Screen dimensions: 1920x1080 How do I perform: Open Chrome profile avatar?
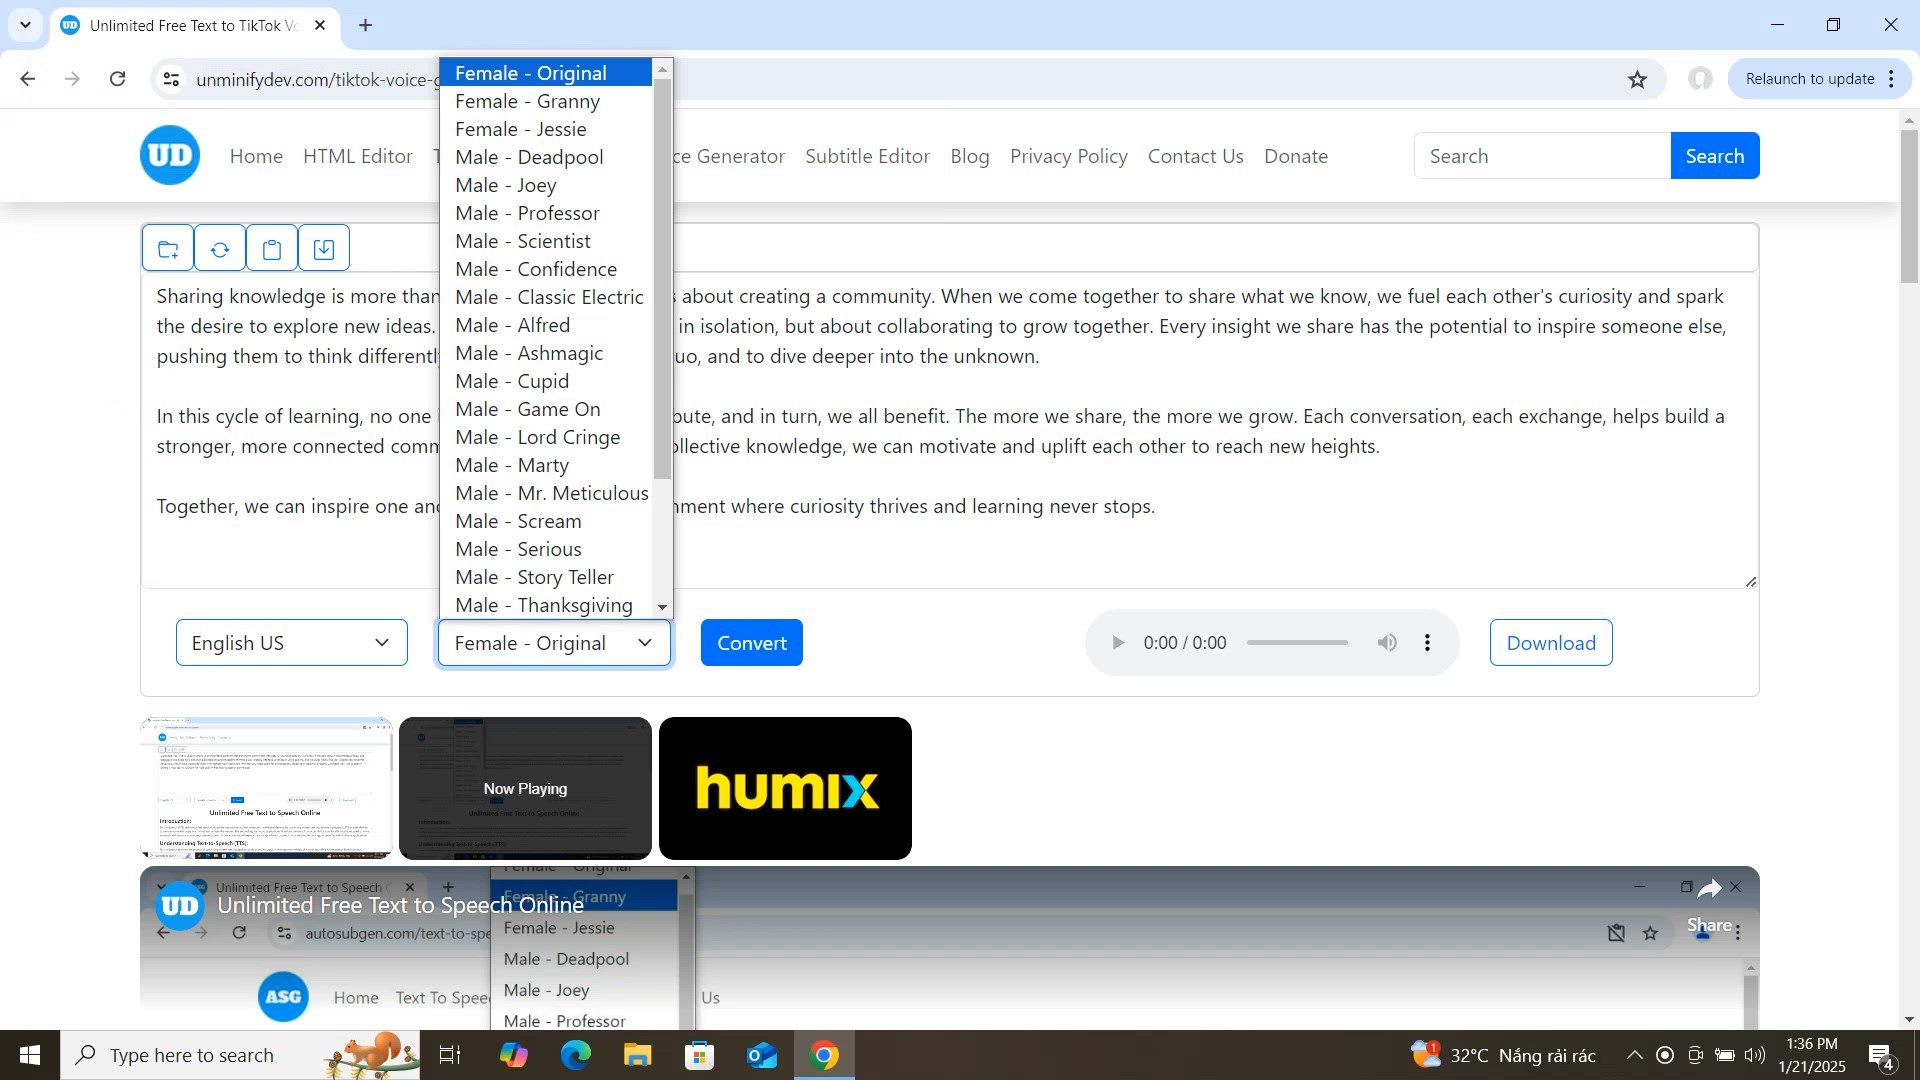pyautogui.click(x=1700, y=79)
